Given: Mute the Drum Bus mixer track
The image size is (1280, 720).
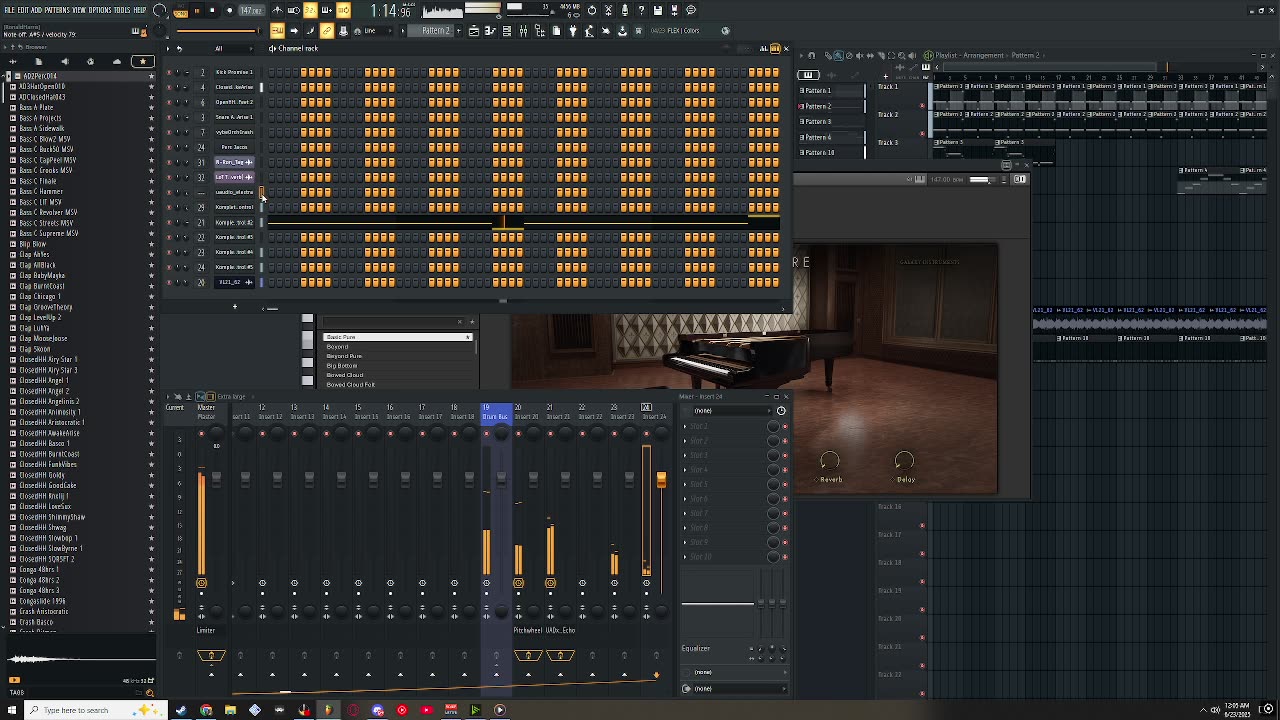Looking at the screenshot, I should pyautogui.click(x=486, y=434).
